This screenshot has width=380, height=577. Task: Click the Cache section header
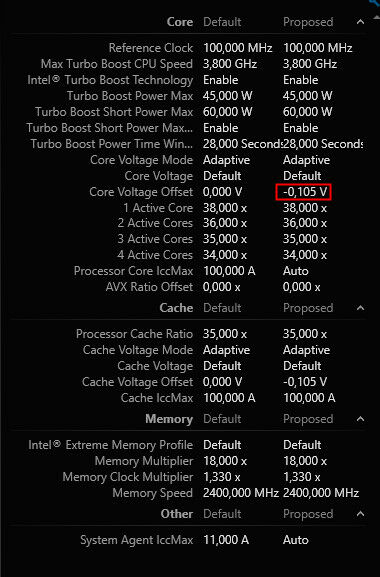pyautogui.click(x=176, y=308)
